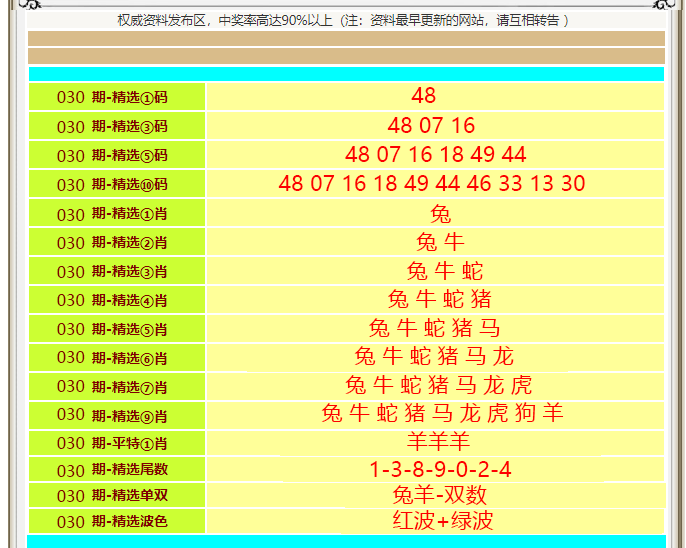Screen dimensions: 686x548
Task: Click the 030 期-精选⑩码 label cell
Action: click(116, 184)
